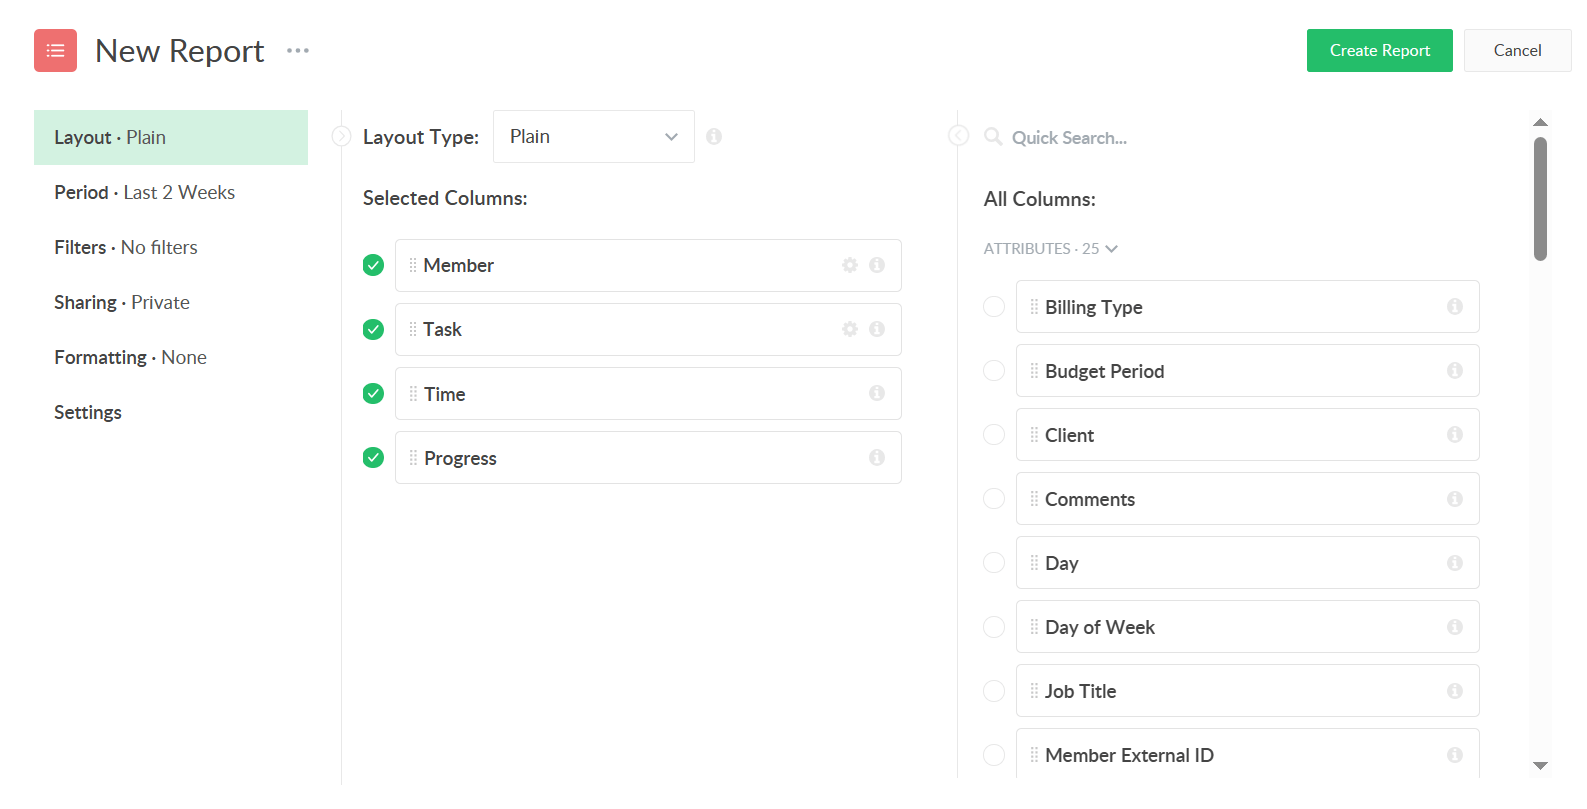Viewport: 1587px width, 809px height.
Task: Click info icon for Client
Action: coord(1455,434)
